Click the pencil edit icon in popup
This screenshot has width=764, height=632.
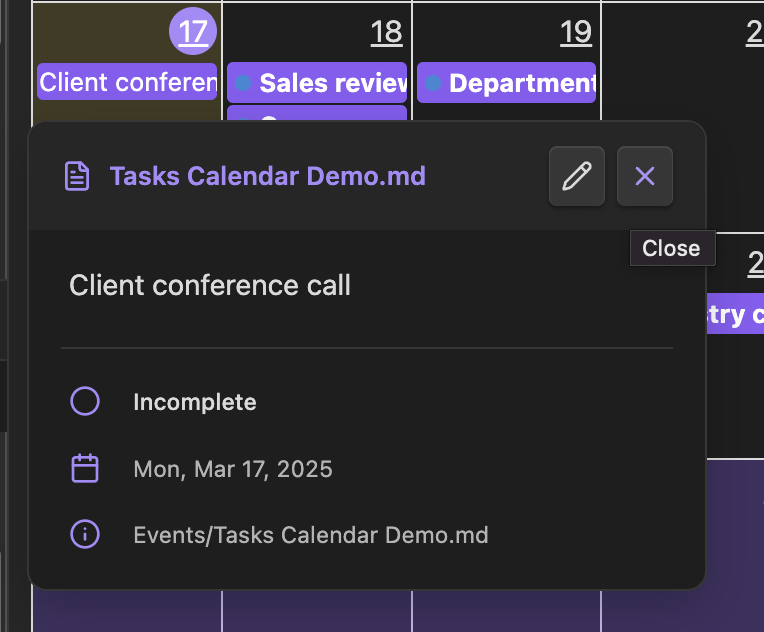pyautogui.click(x=577, y=176)
